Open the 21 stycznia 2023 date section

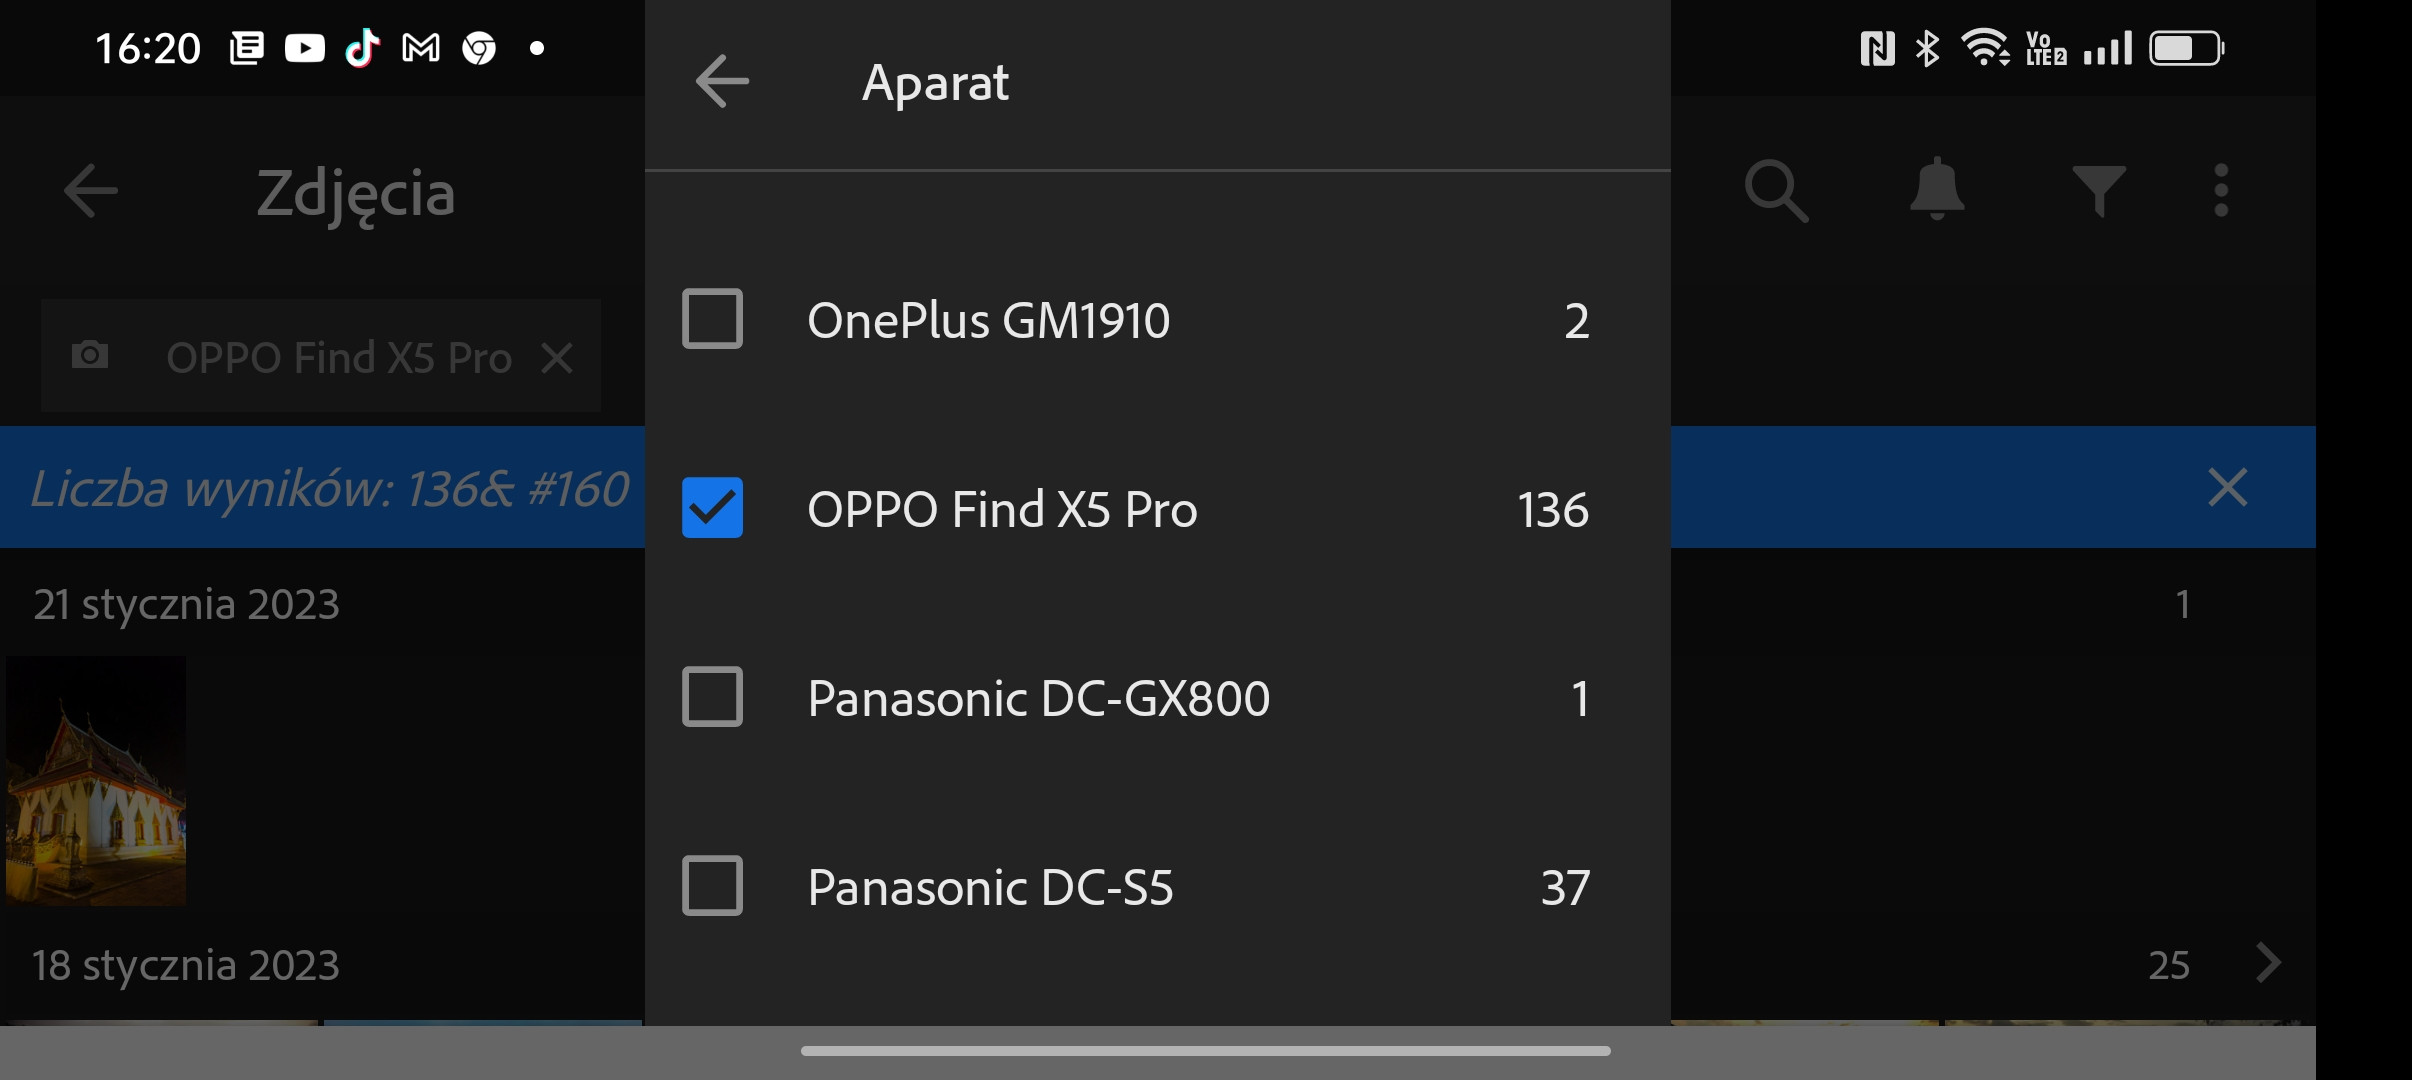(187, 604)
